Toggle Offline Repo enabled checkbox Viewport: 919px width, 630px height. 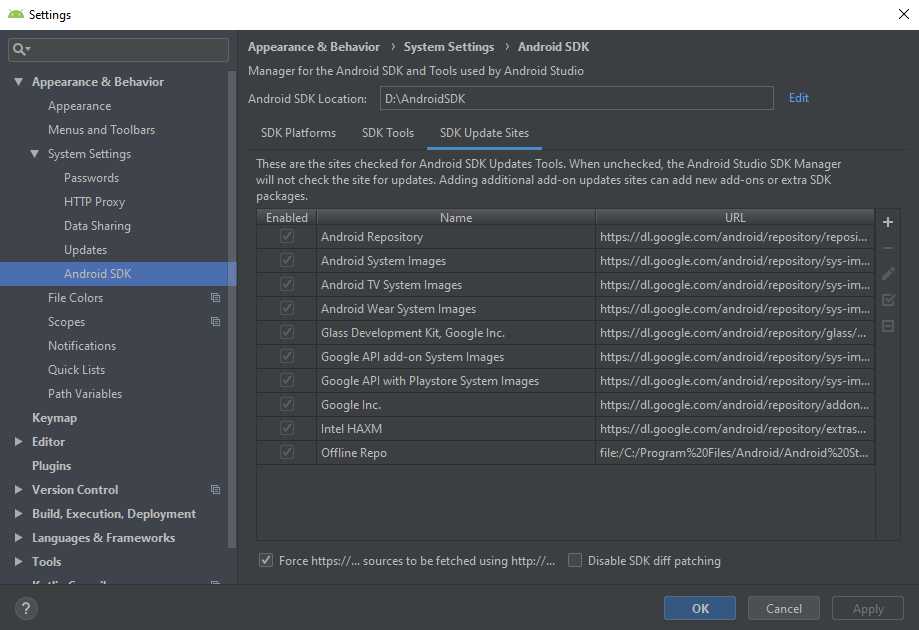tap(287, 452)
